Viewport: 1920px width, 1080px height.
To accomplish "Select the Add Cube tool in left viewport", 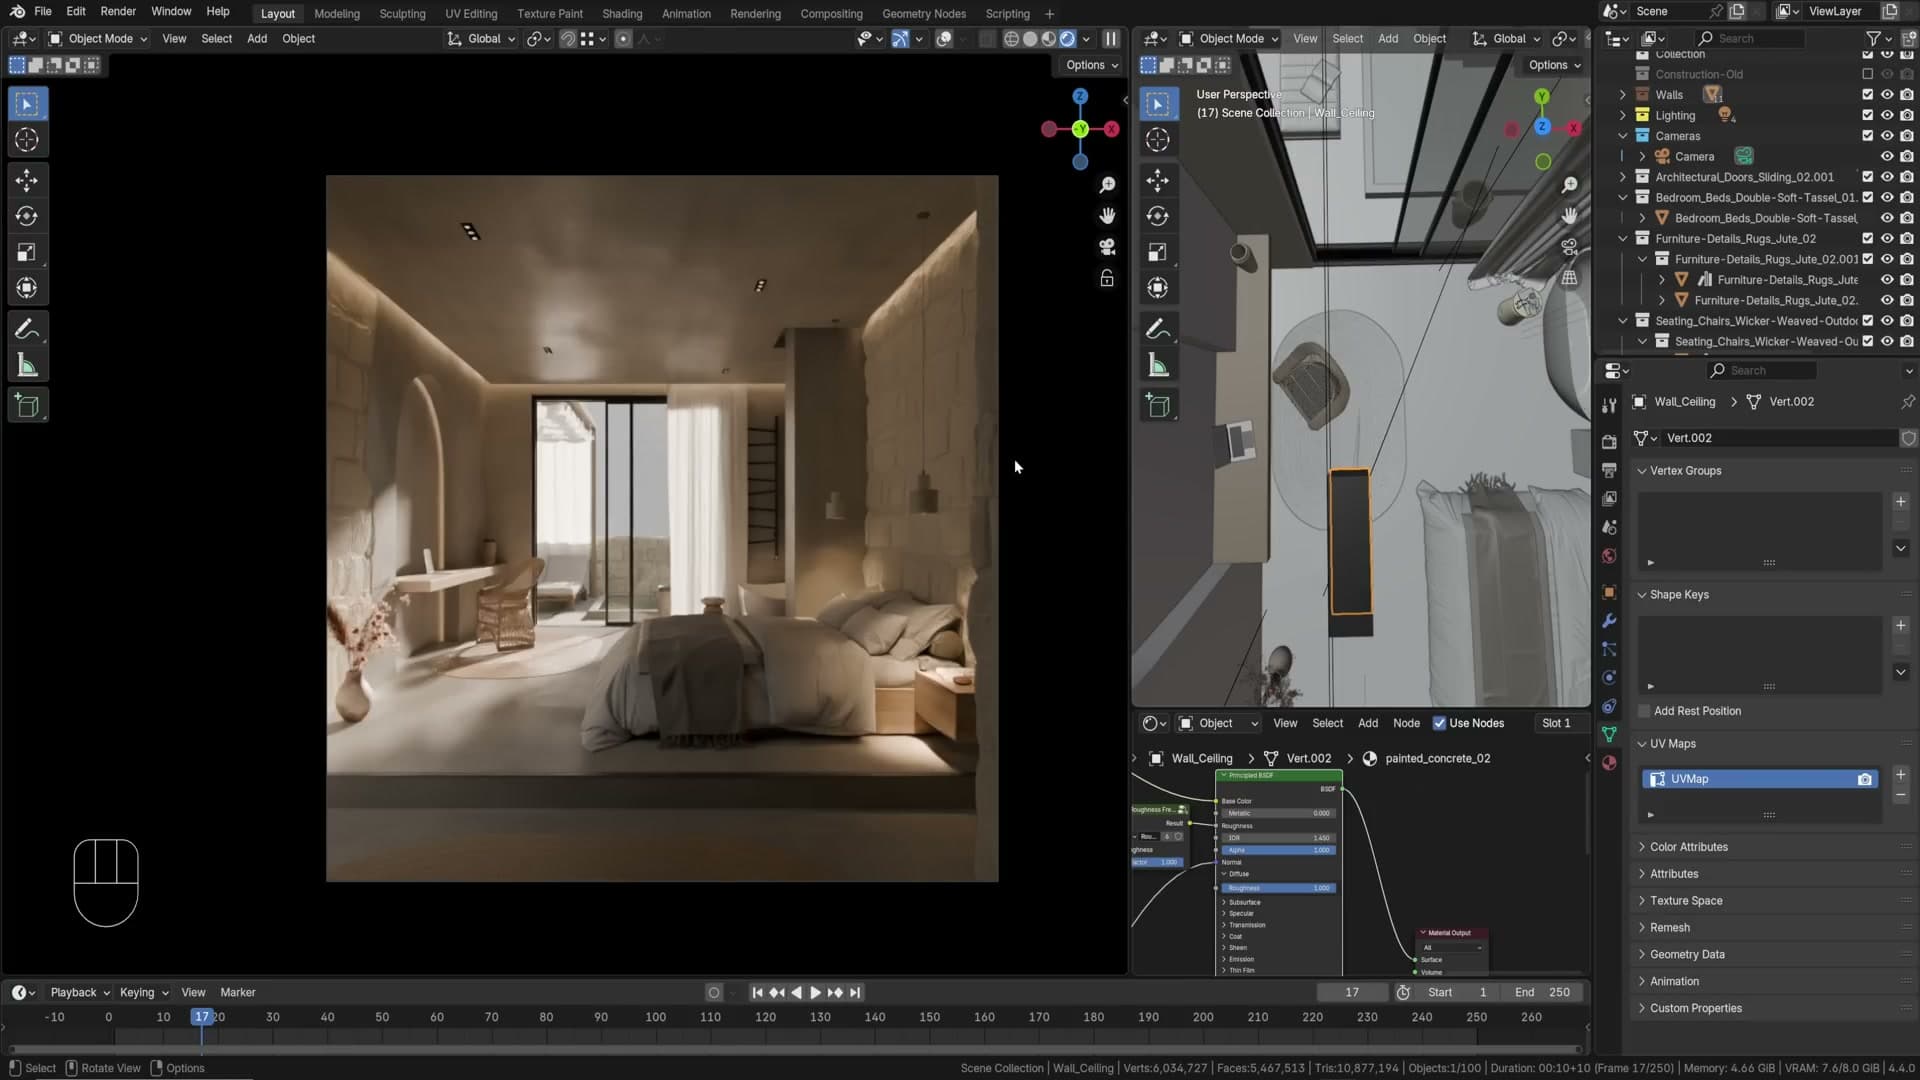I will pyautogui.click(x=27, y=406).
